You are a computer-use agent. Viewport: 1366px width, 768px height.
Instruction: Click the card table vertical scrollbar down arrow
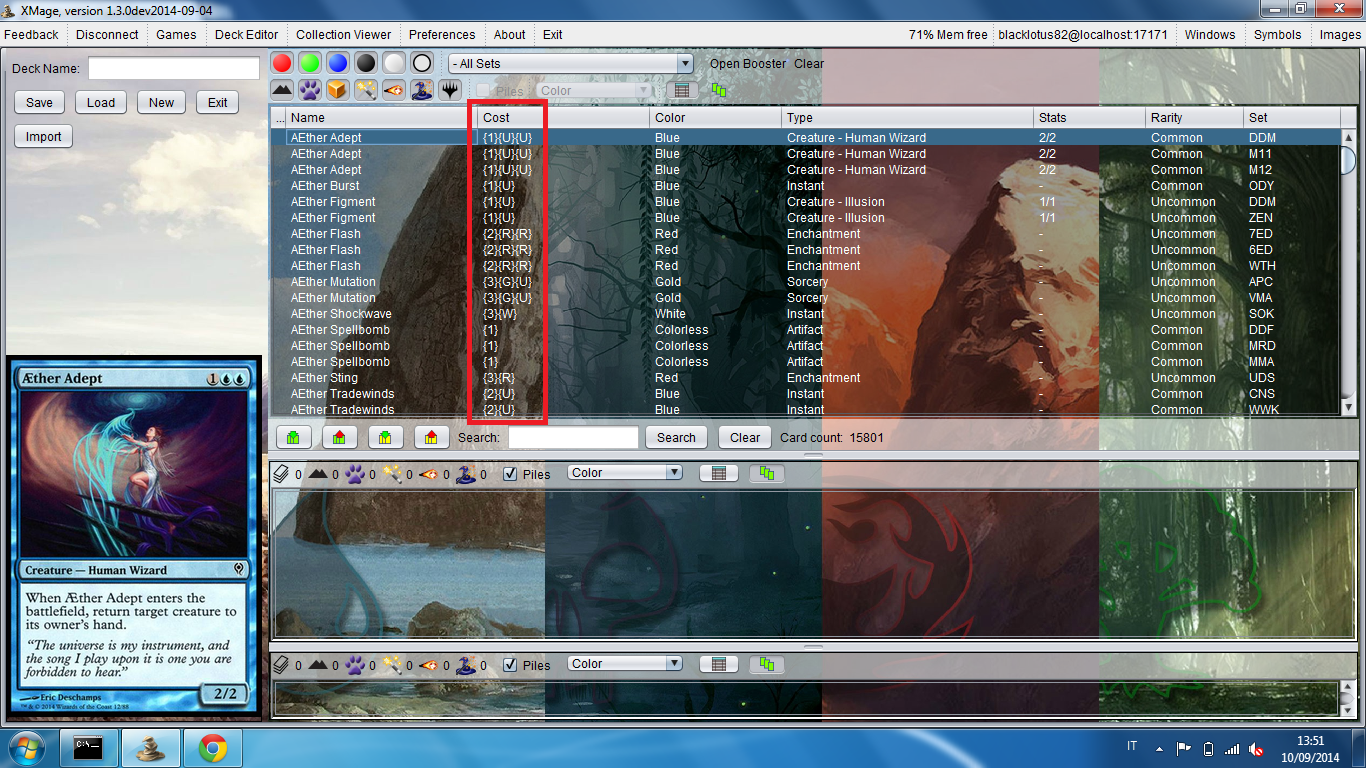click(1348, 407)
